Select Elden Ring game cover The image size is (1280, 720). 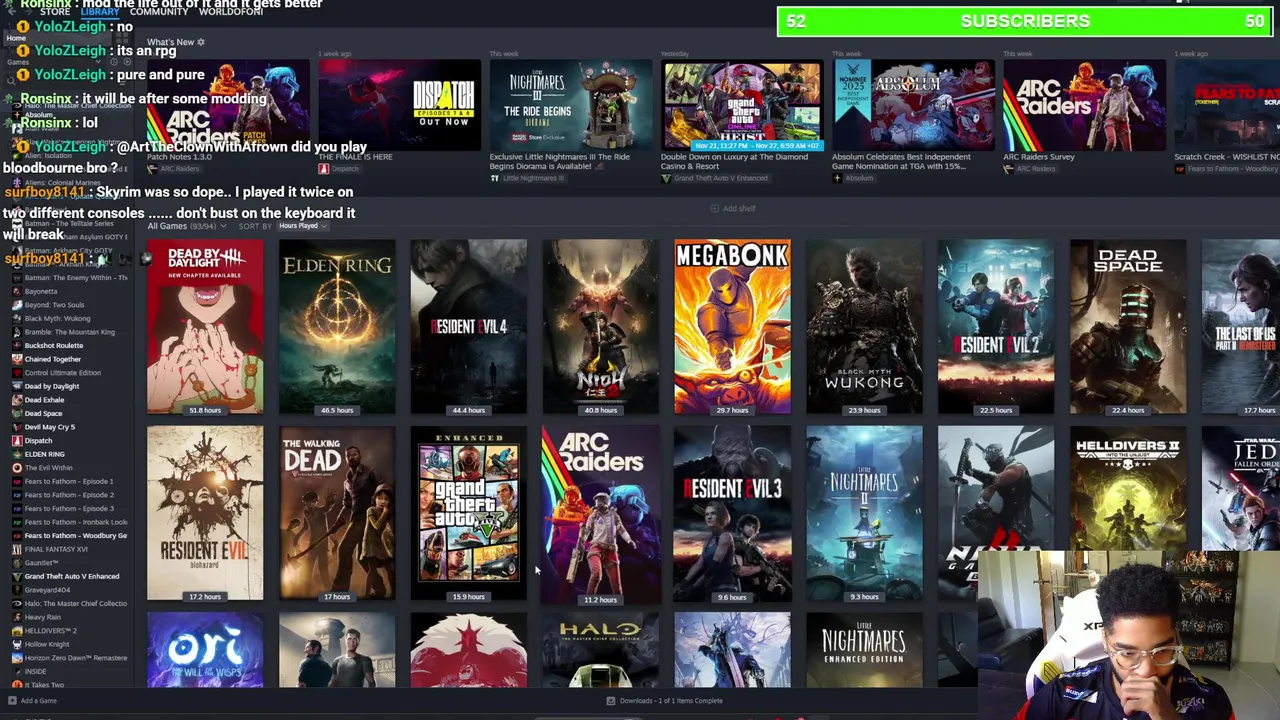[337, 326]
